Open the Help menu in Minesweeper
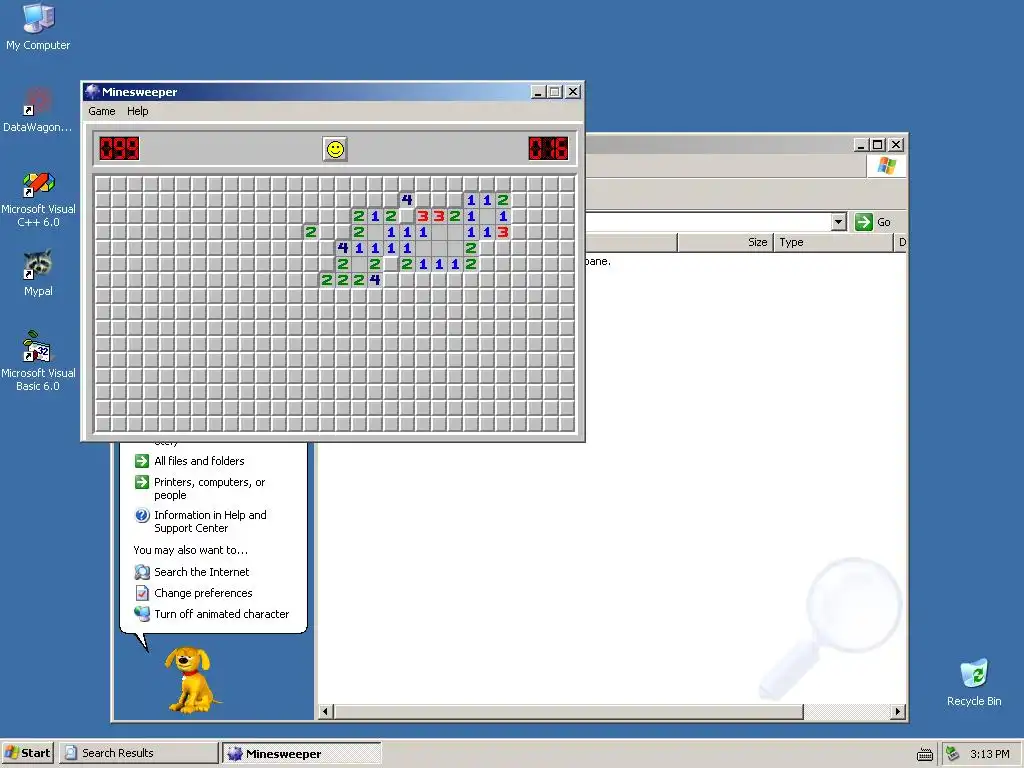The image size is (1024, 768). point(138,111)
